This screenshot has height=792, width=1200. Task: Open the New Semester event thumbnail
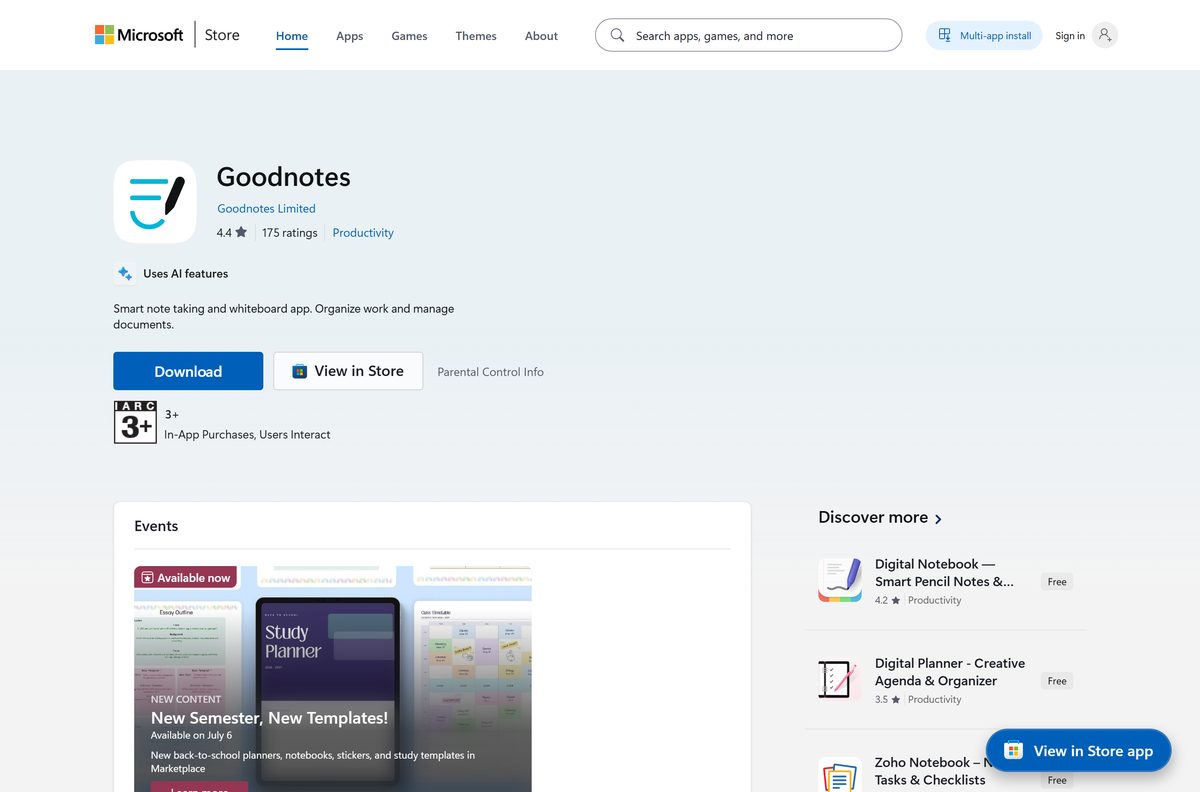point(333,679)
